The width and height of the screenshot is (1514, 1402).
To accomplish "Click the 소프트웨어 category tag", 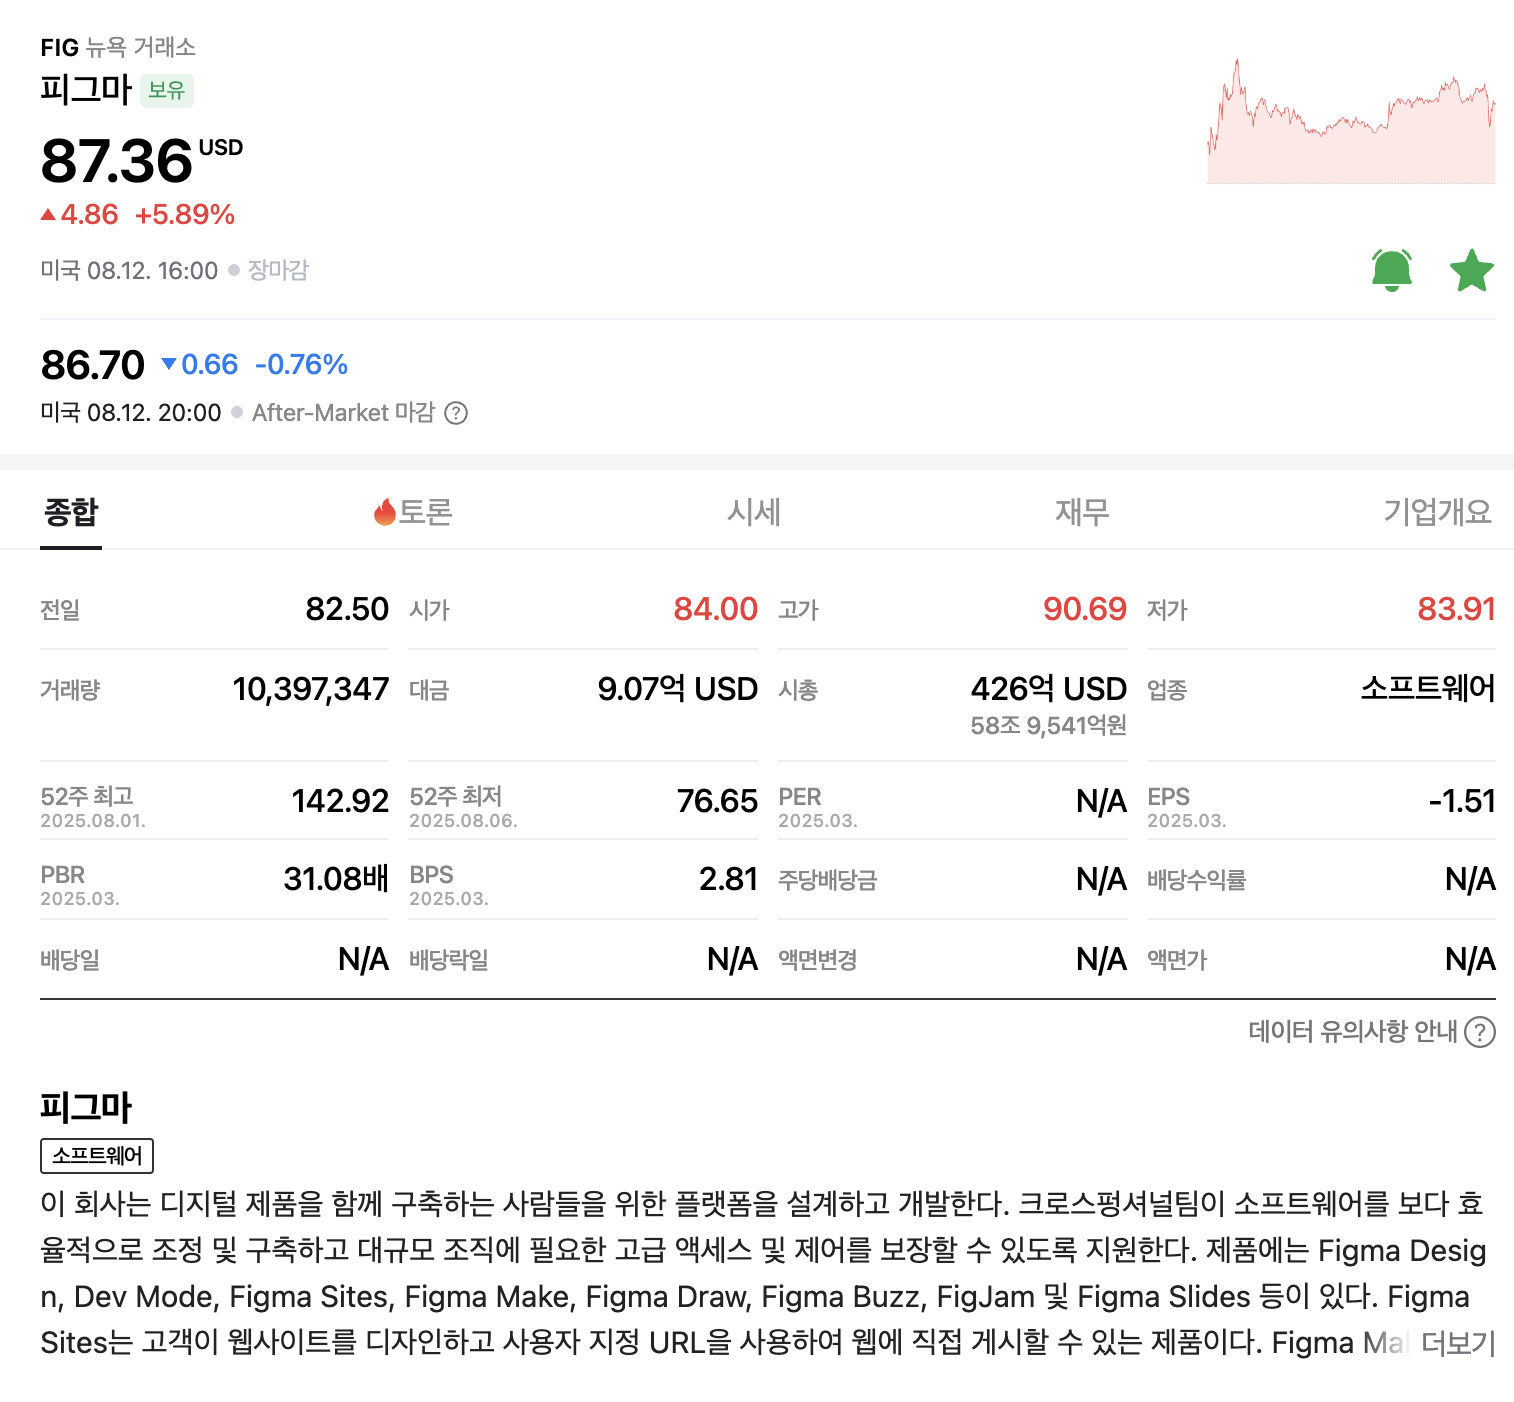I will click(97, 1155).
